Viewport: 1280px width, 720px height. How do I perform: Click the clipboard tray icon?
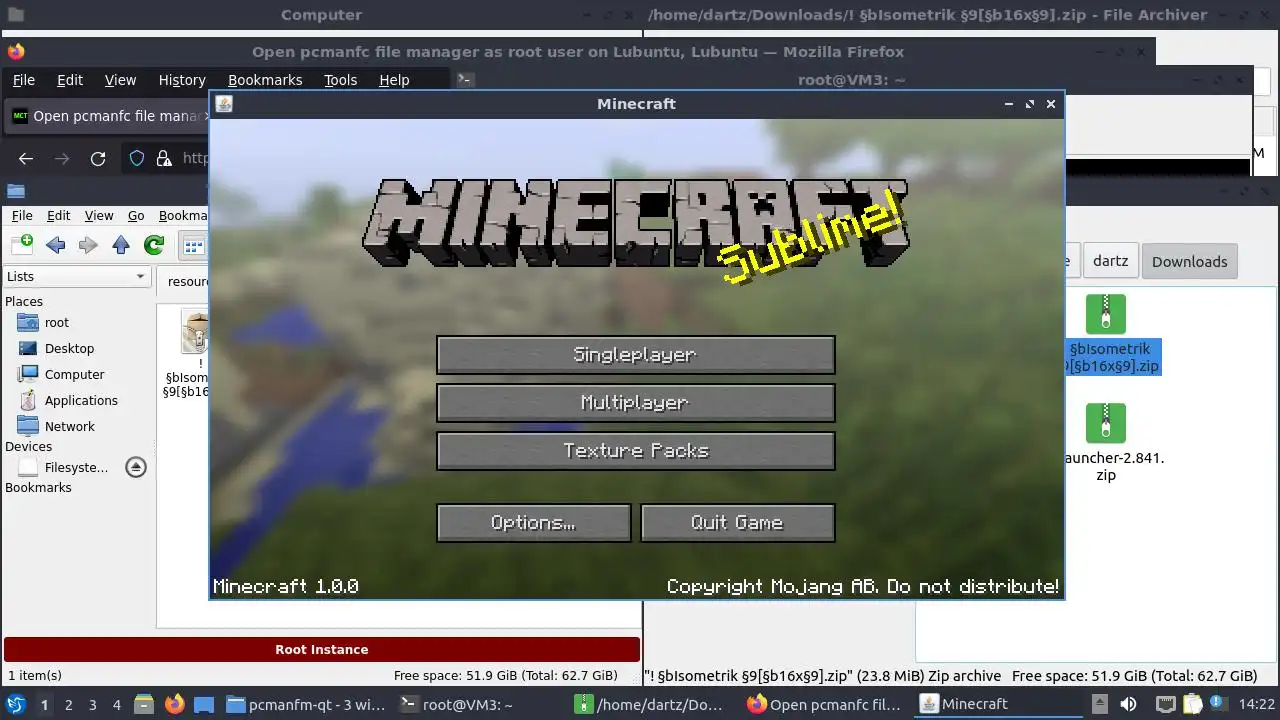click(1192, 704)
